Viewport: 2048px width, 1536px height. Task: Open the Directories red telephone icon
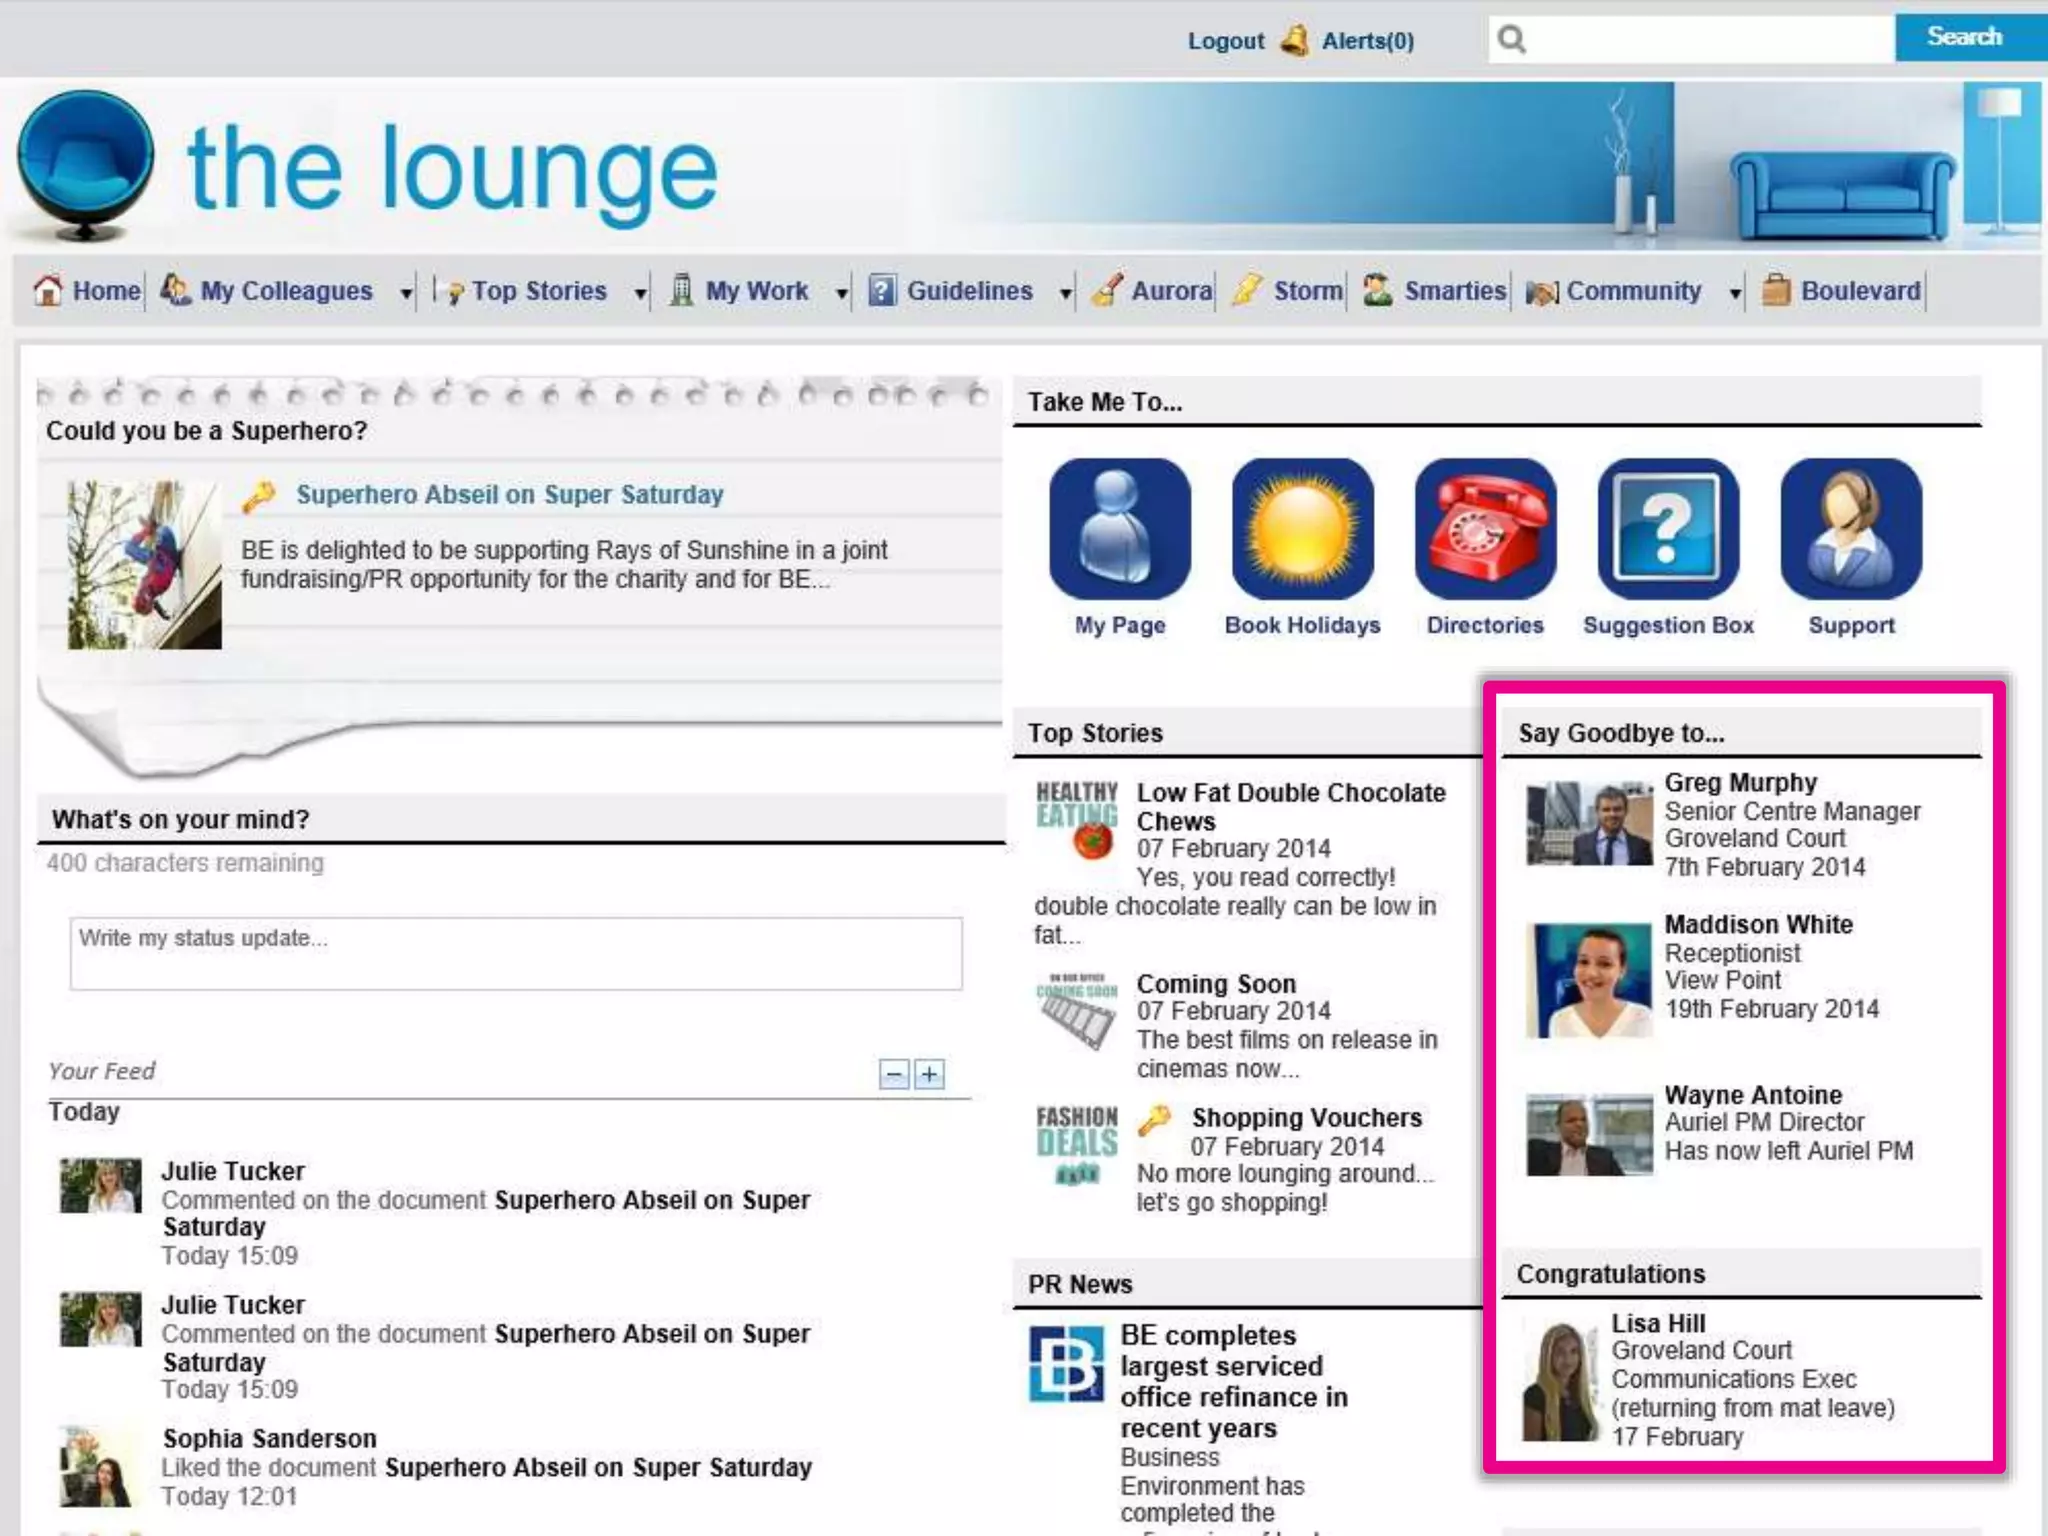tap(1485, 529)
